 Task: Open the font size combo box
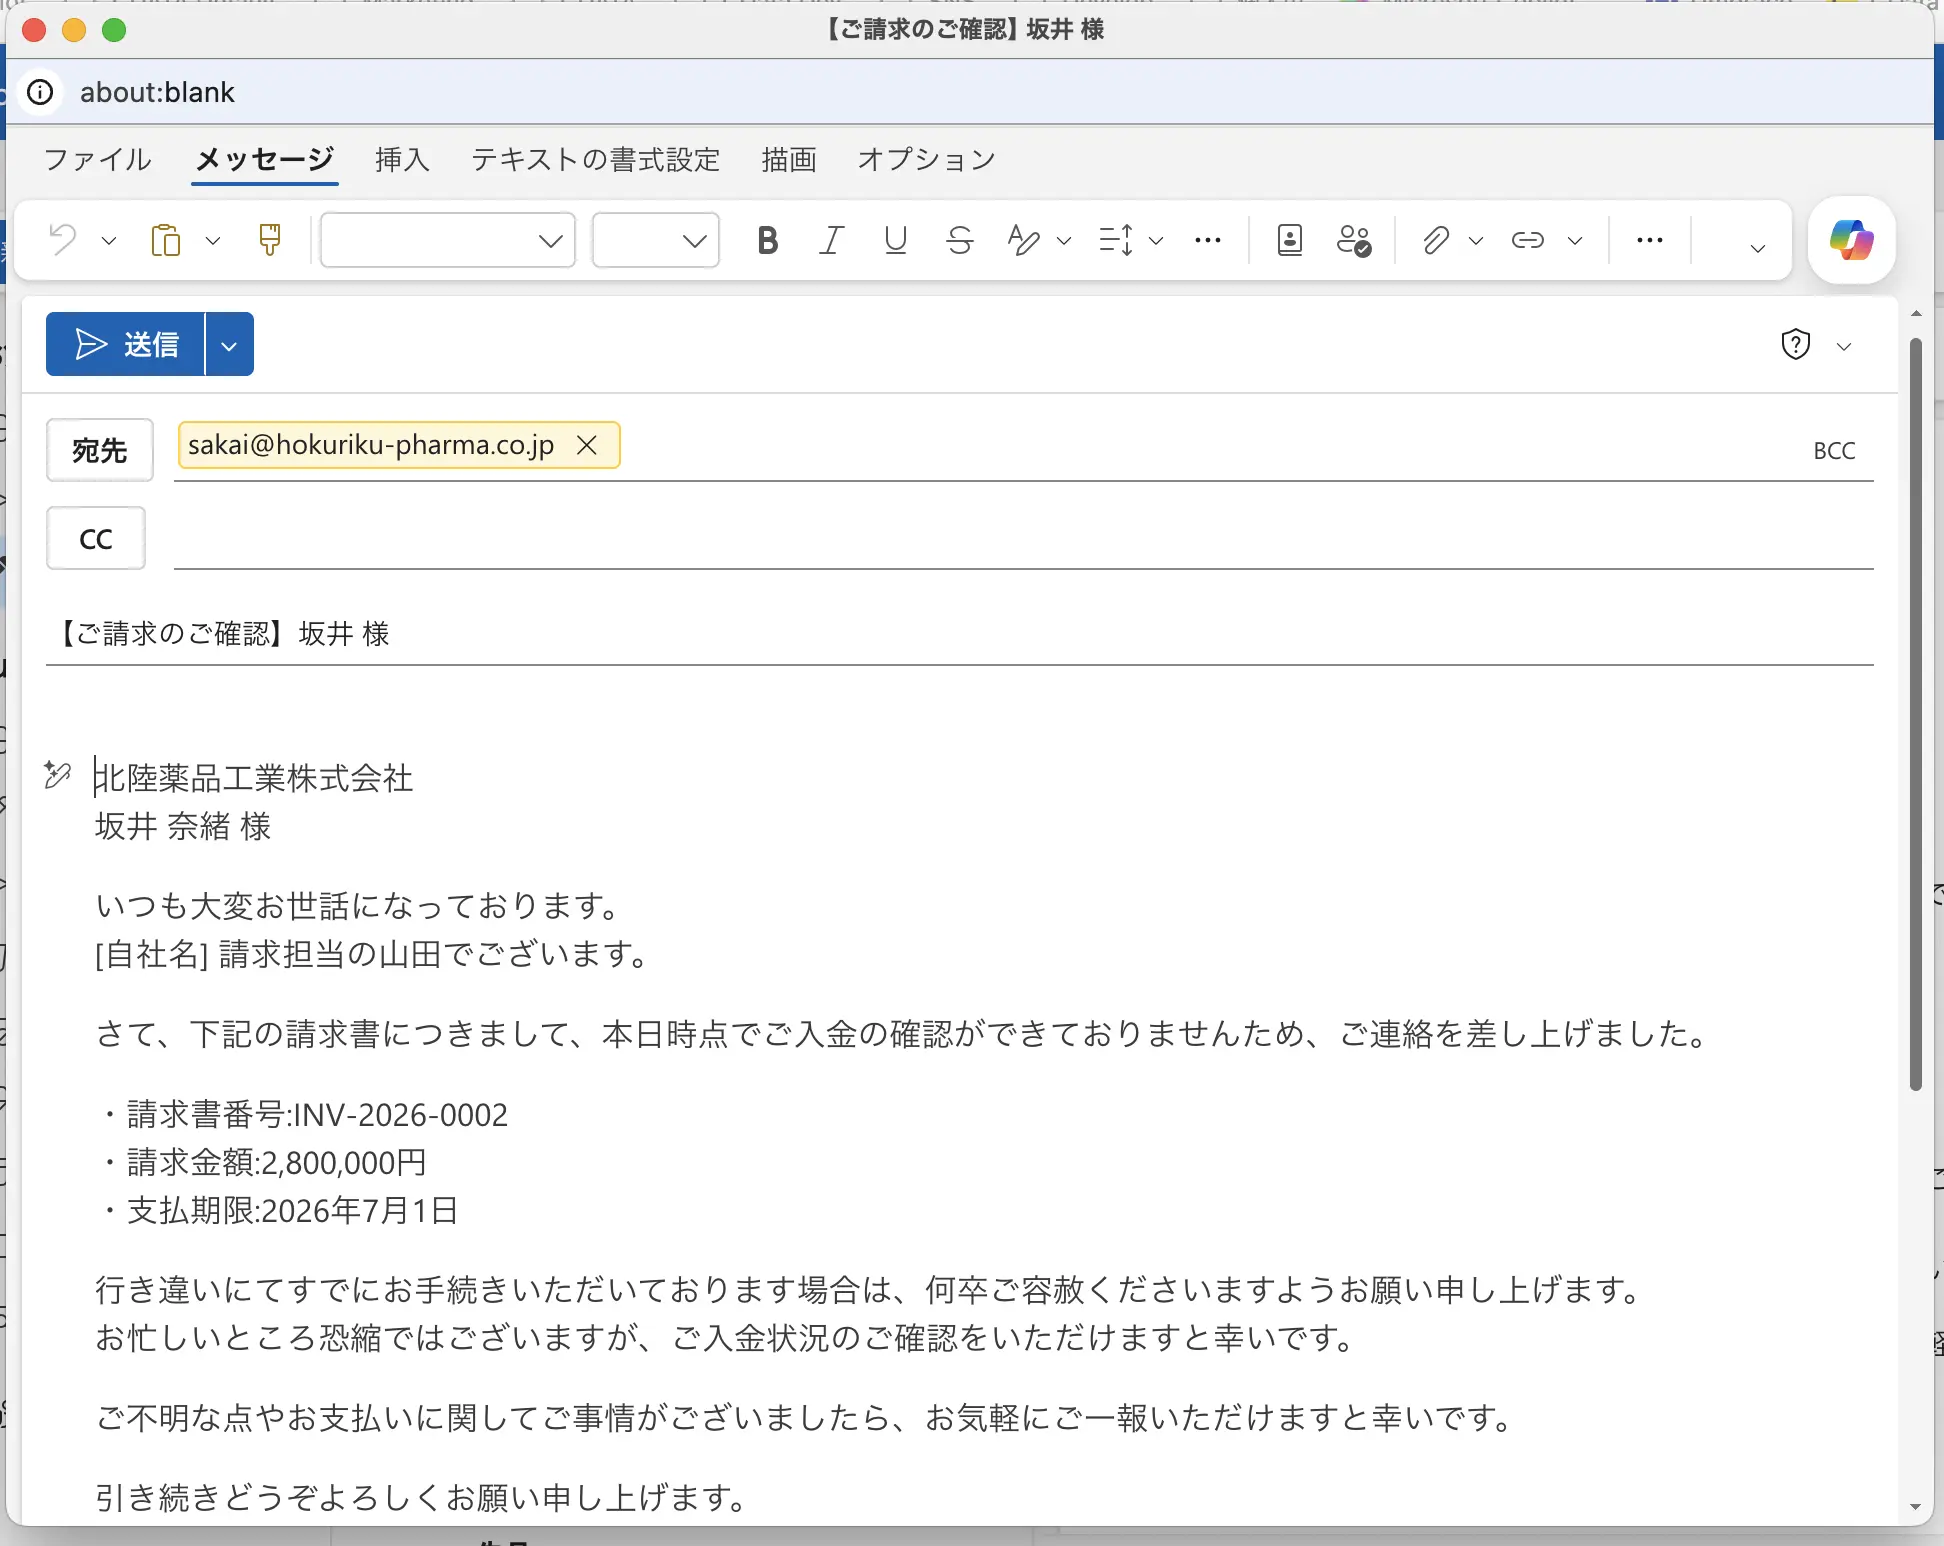point(656,240)
